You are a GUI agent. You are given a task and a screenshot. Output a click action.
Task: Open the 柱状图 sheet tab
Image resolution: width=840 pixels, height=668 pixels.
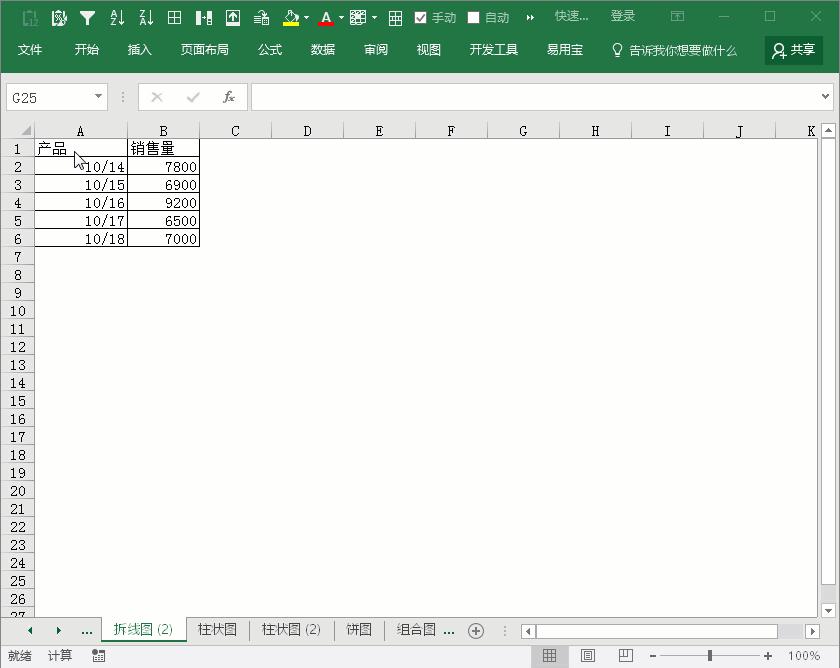click(x=217, y=630)
